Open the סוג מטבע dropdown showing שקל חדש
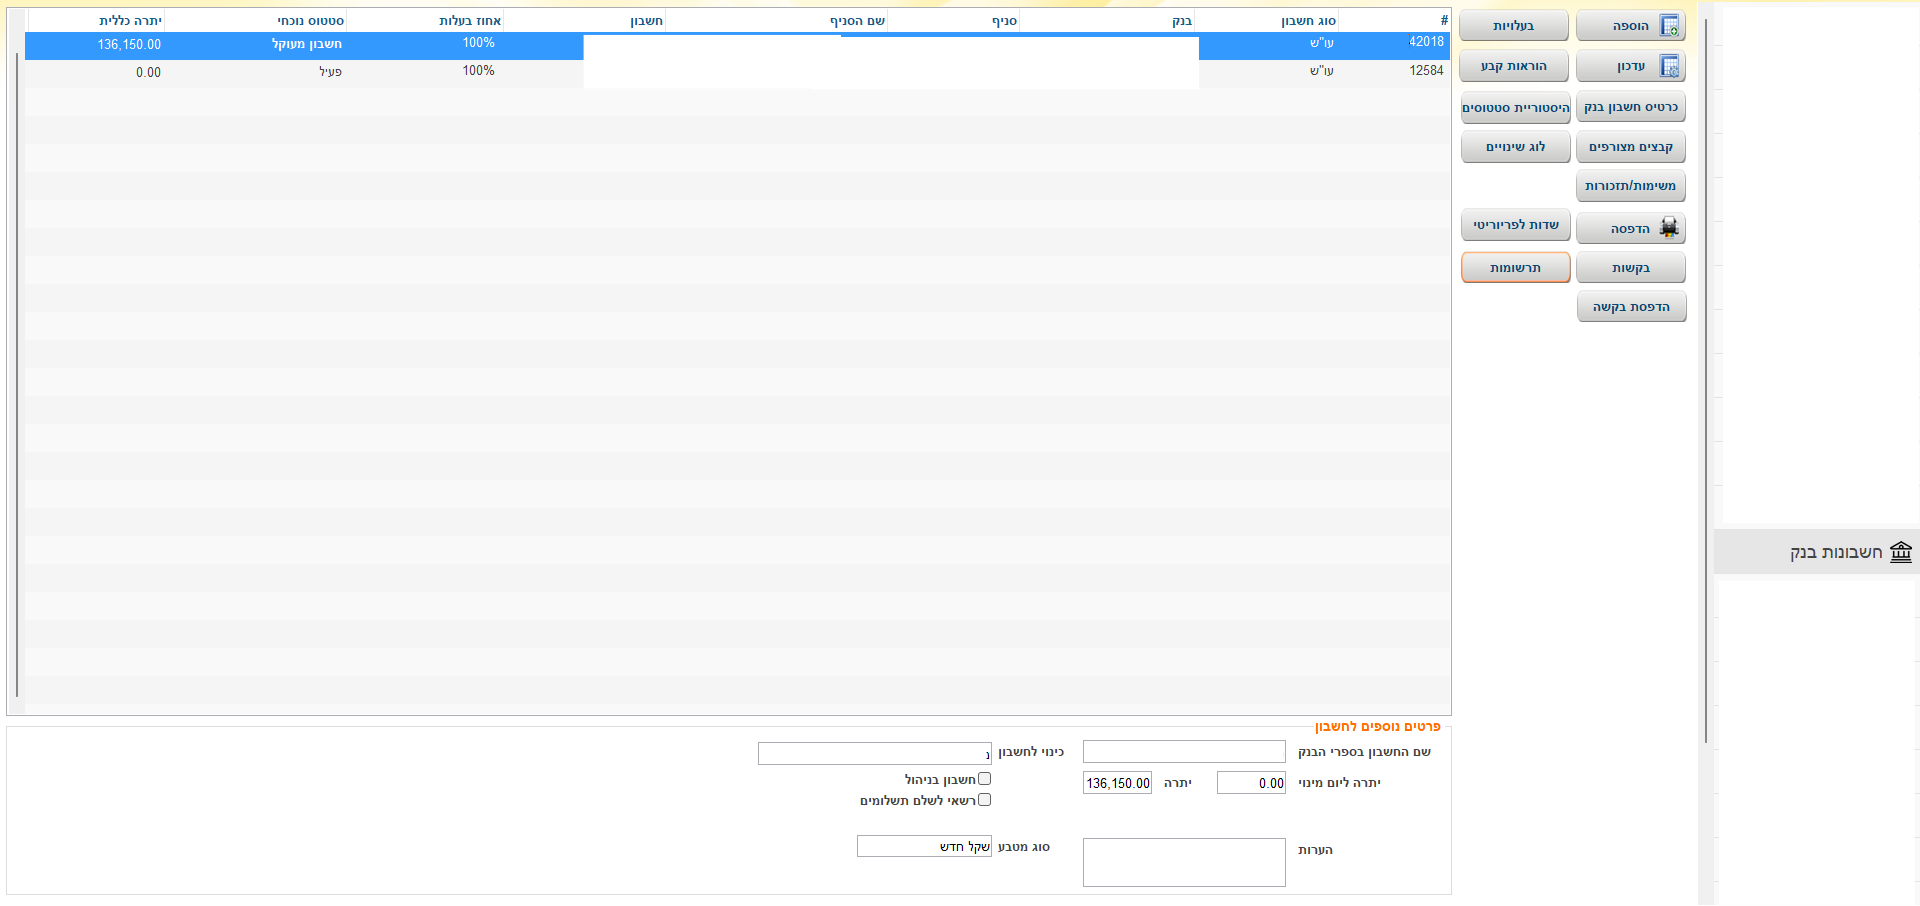Screen dimensions: 1920x906 tap(924, 847)
